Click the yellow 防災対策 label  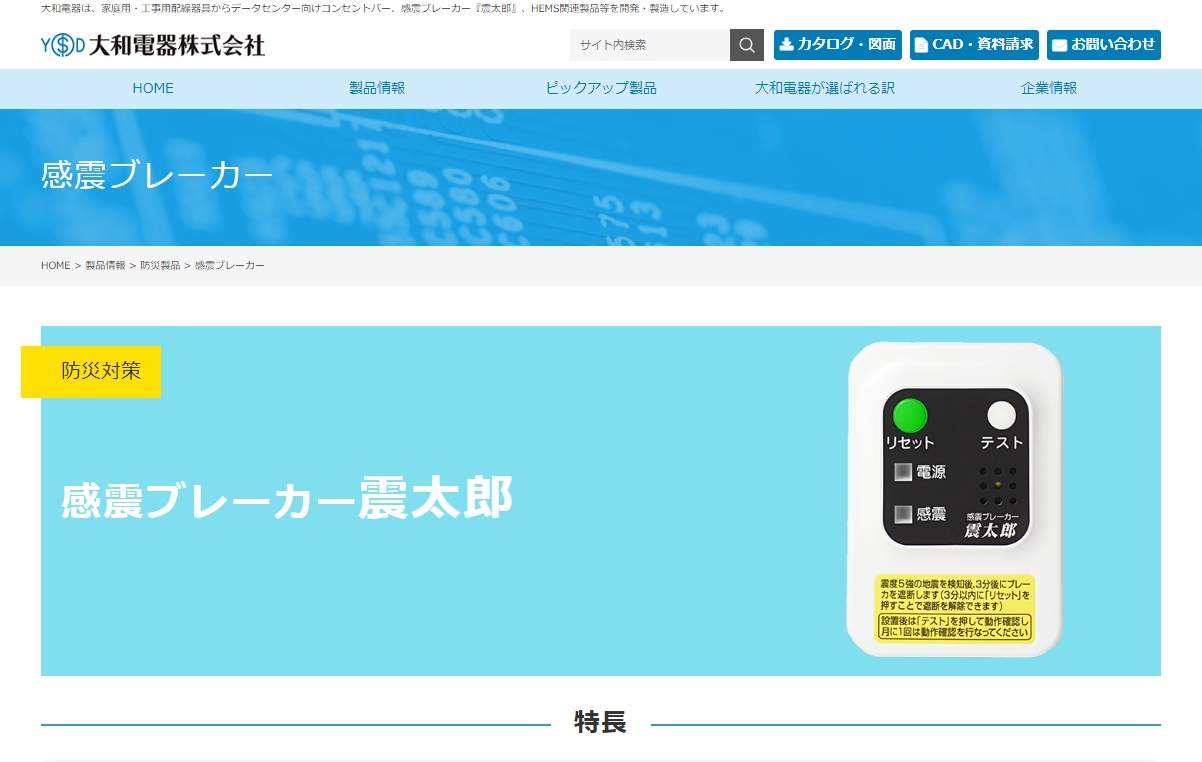tap(91, 371)
